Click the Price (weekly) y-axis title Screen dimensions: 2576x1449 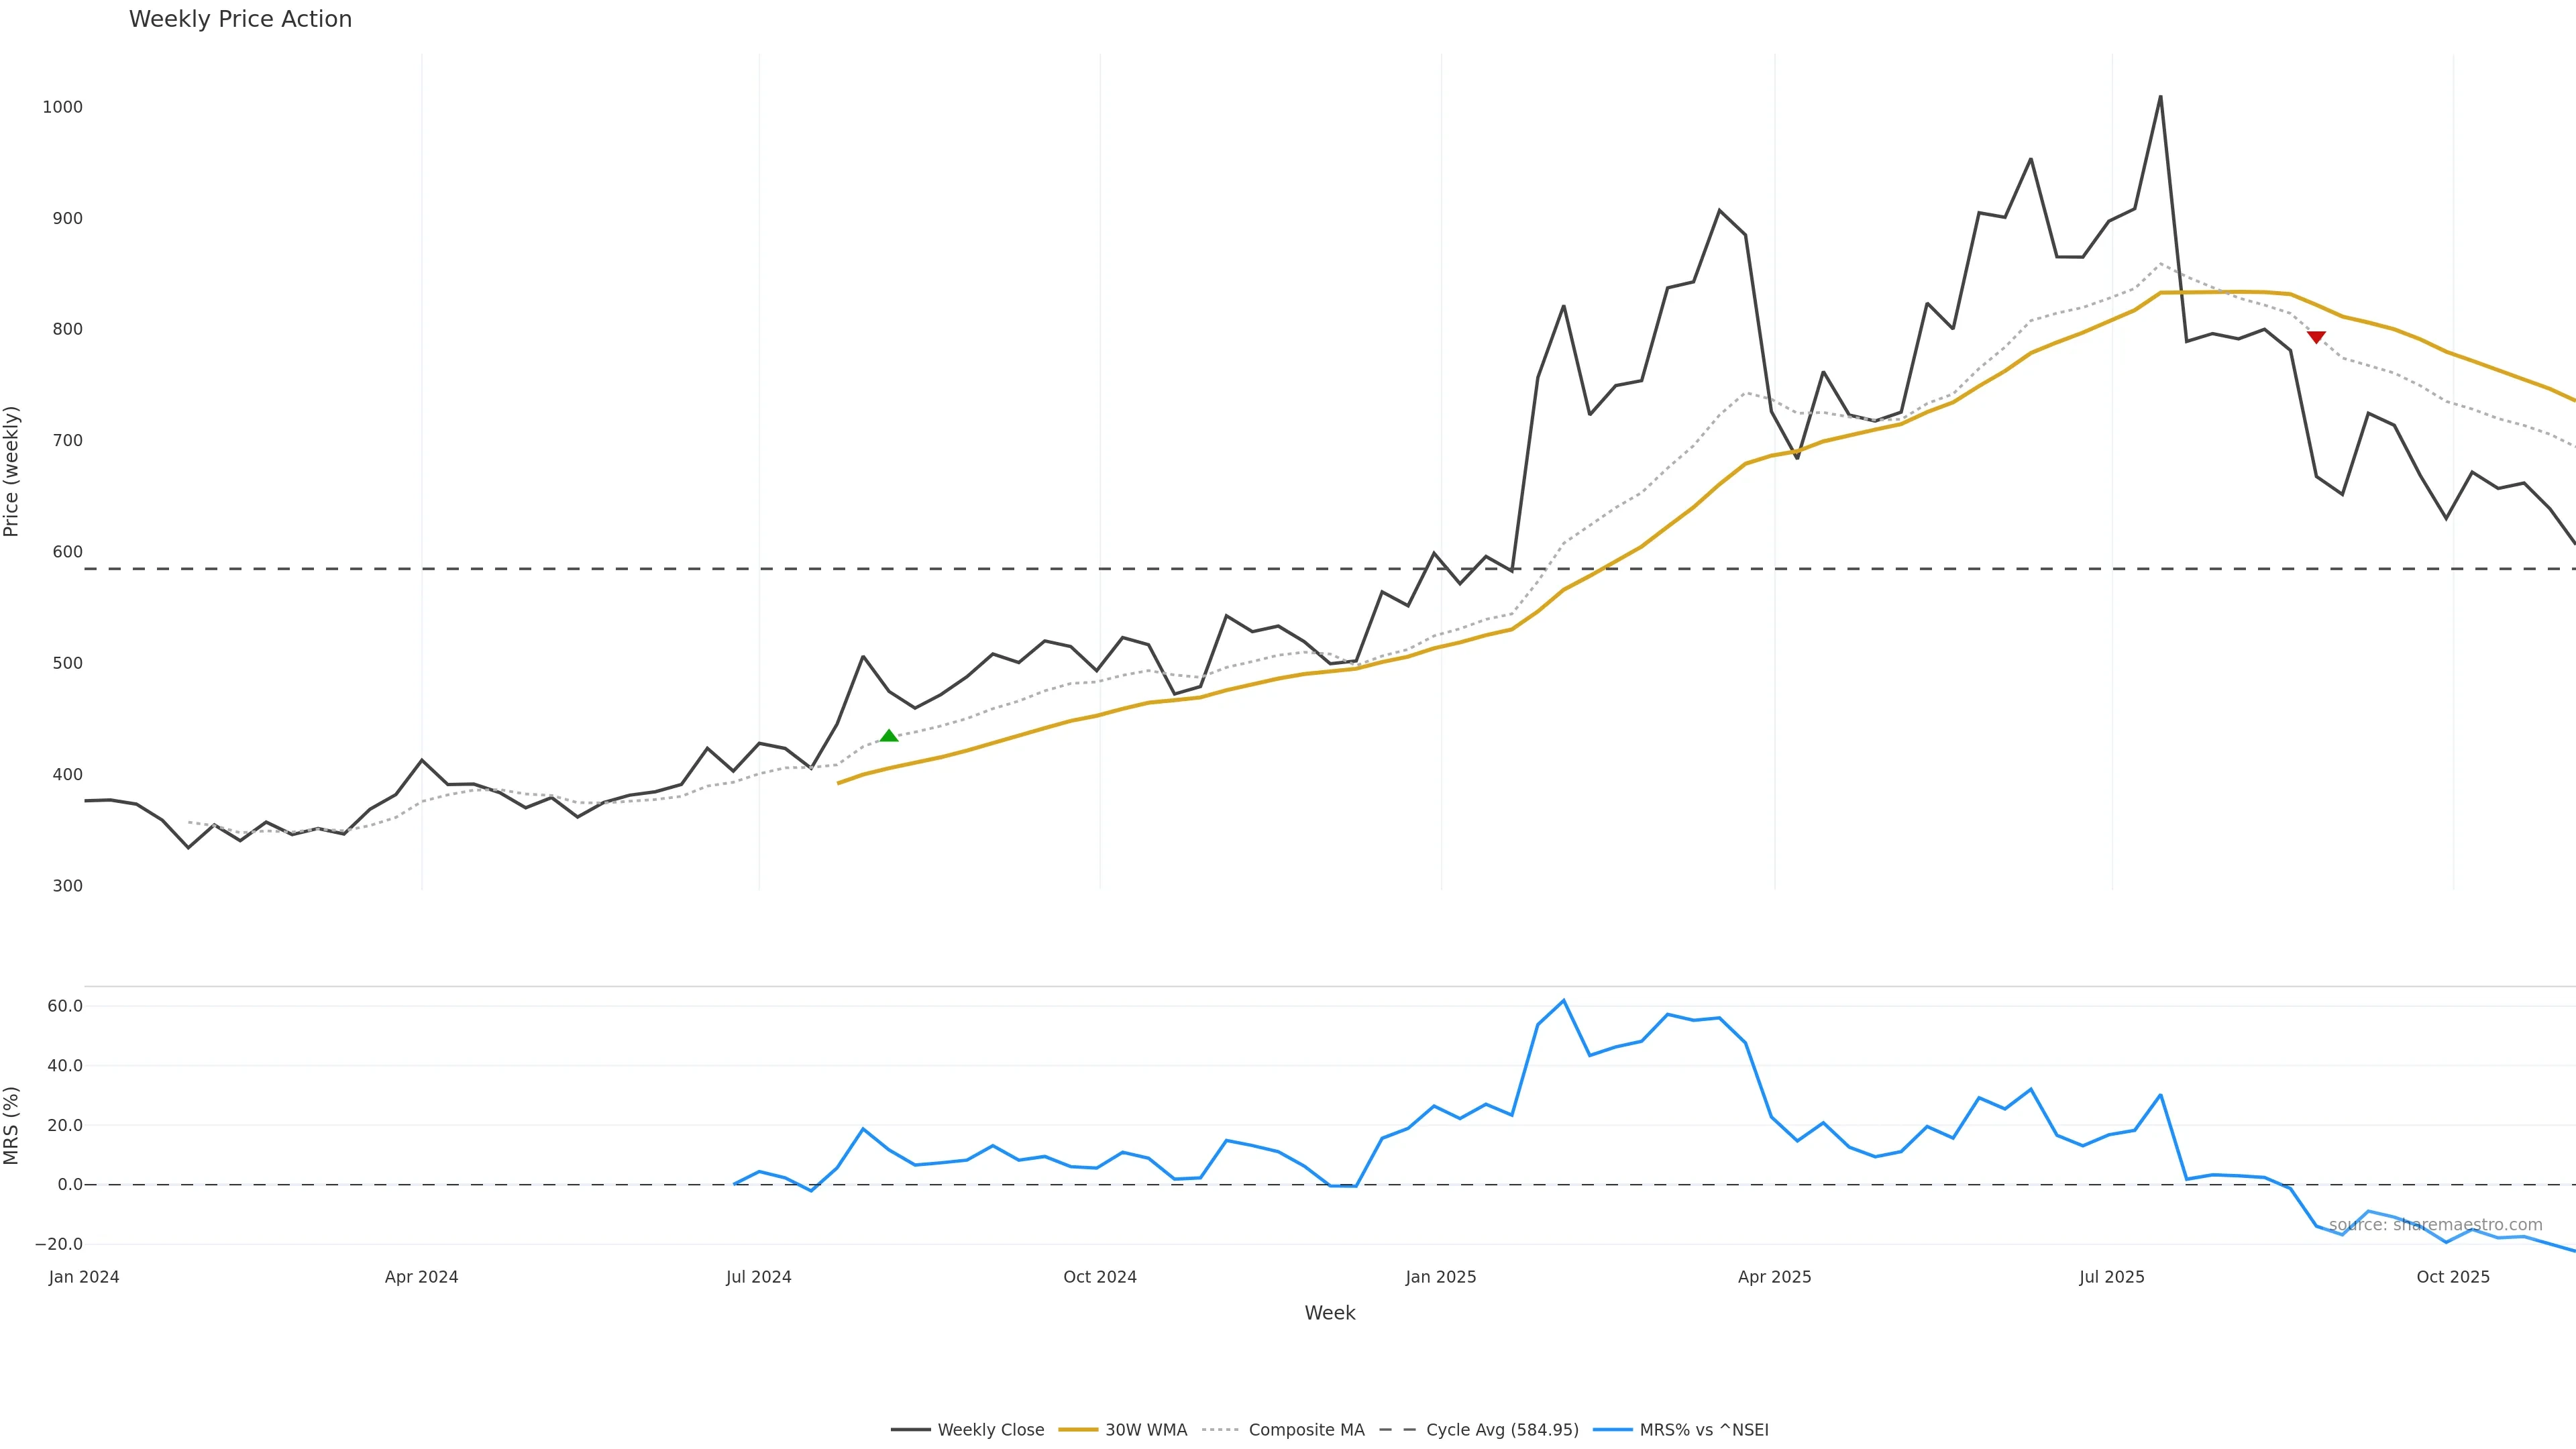click(x=12, y=471)
